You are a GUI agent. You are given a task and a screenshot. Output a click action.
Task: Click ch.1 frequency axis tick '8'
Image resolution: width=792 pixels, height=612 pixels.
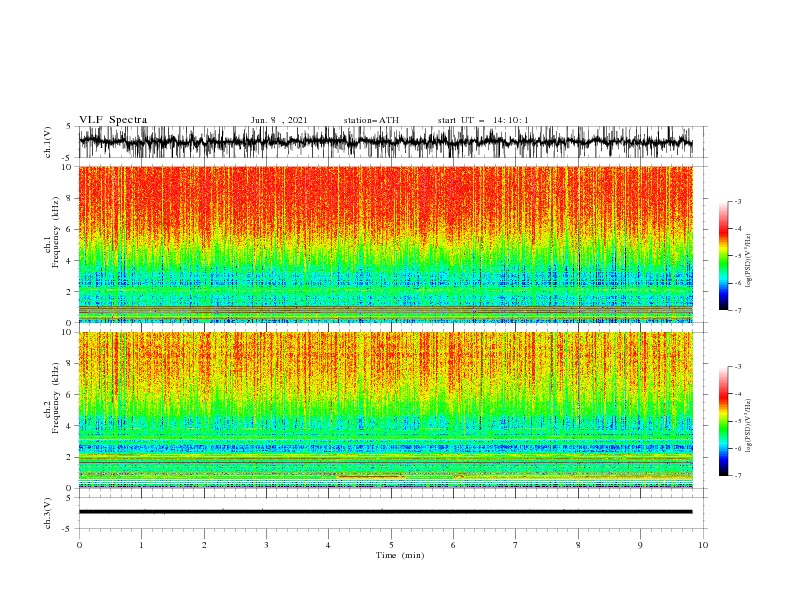[70, 198]
